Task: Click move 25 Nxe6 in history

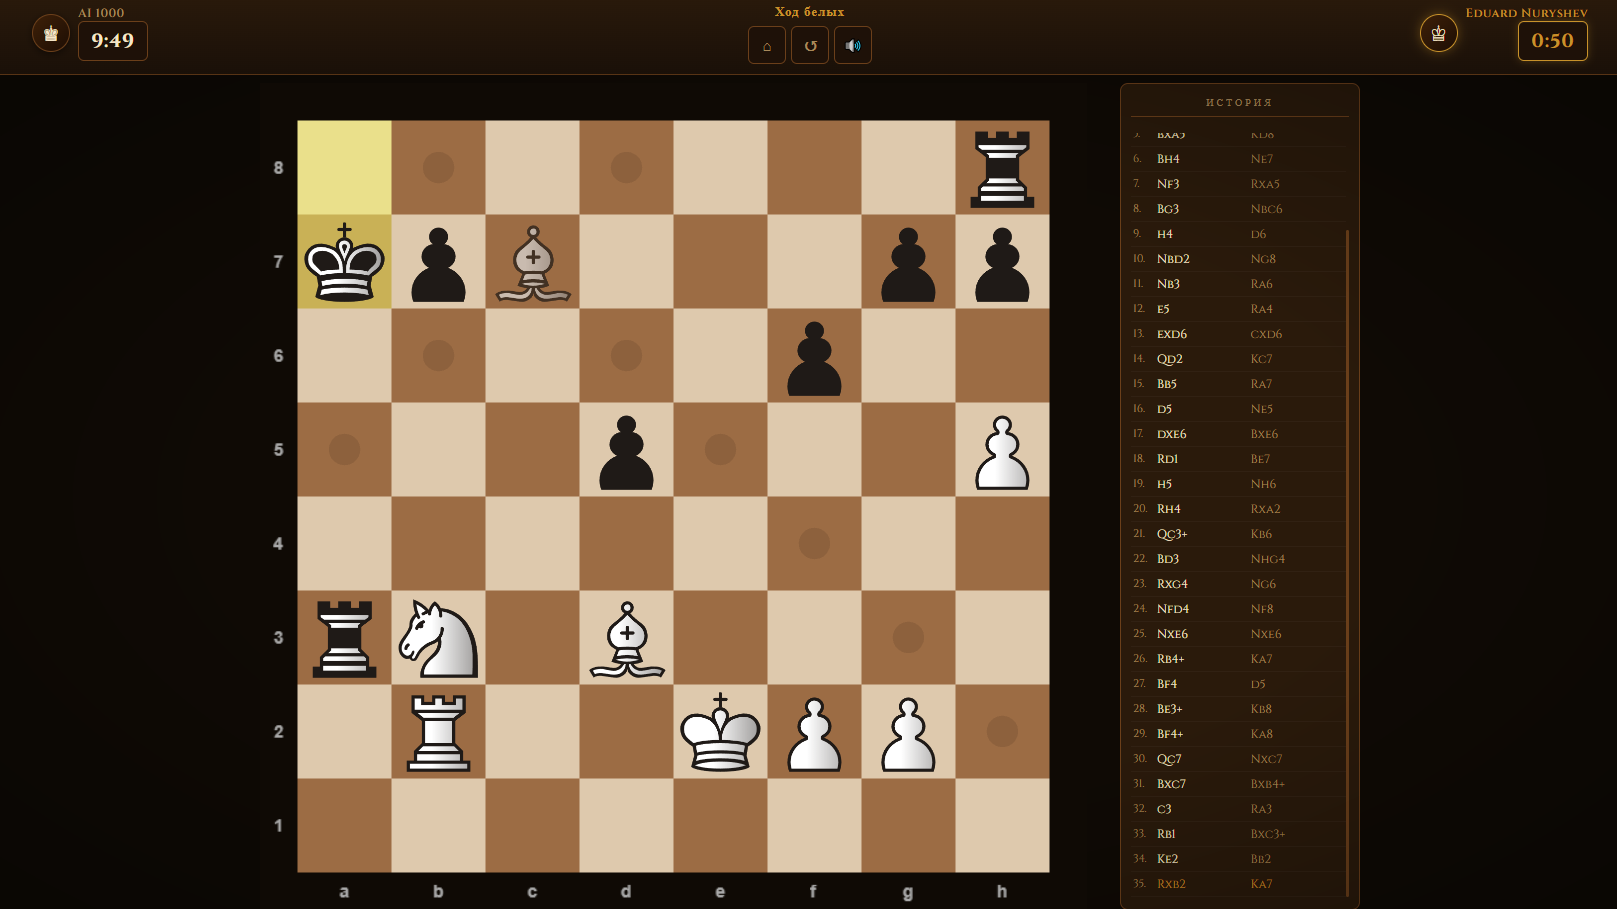Action: pos(1173,634)
